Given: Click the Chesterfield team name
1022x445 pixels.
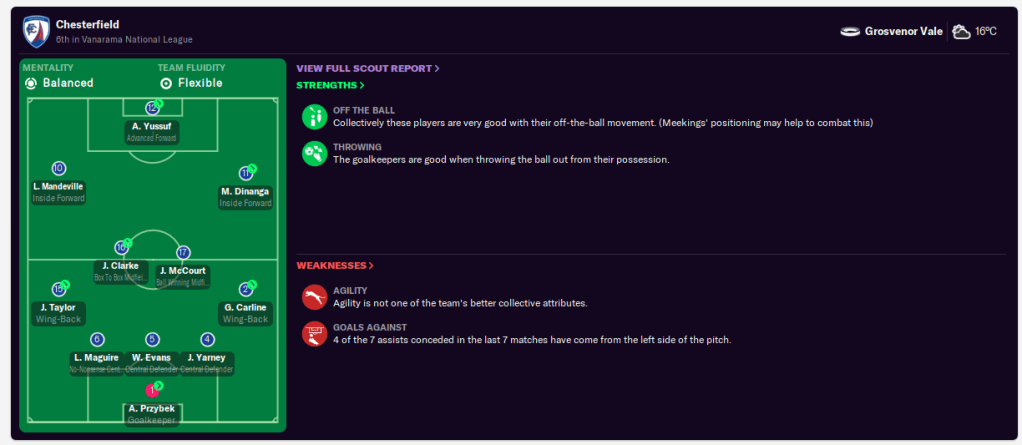Looking at the screenshot, I should [x=87, y=24].
